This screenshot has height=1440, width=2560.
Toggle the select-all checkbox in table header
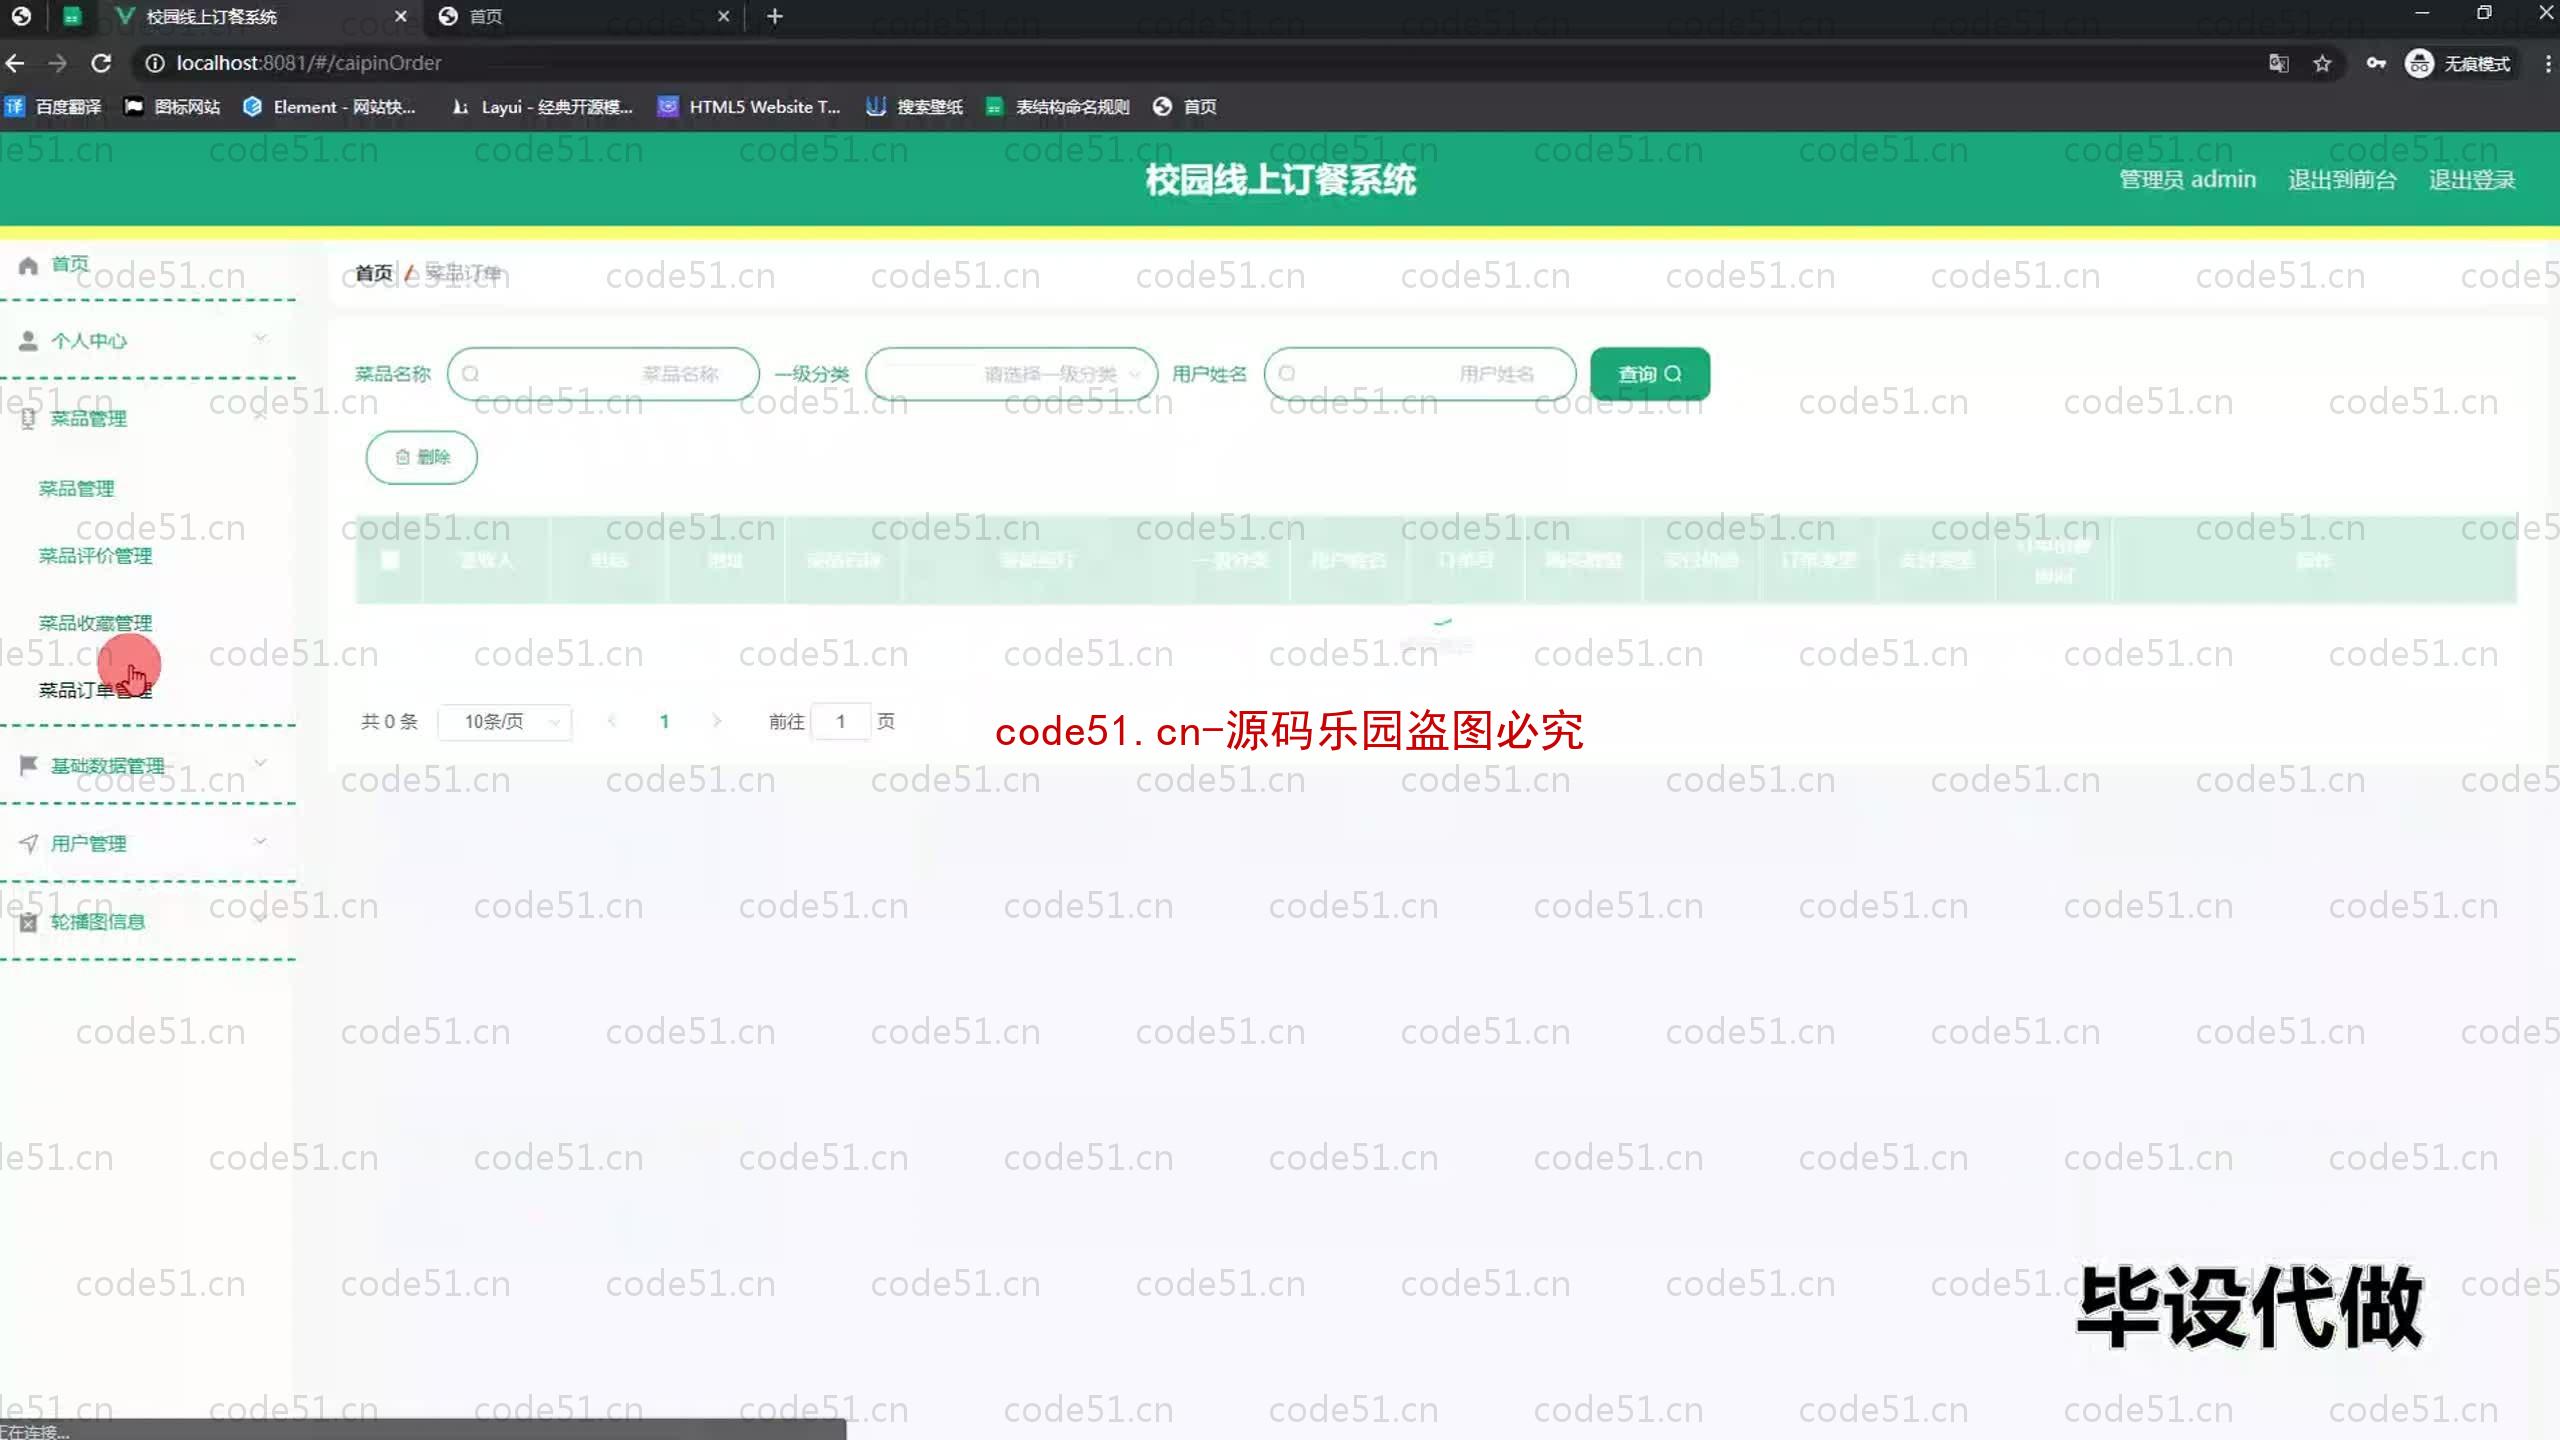coord(390,560)
